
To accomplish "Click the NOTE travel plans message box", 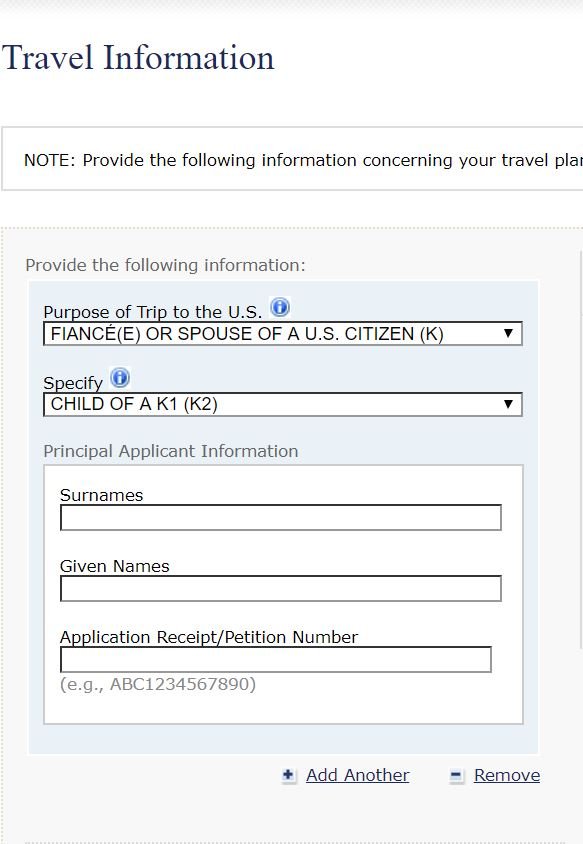I will pyautogui.click(x=292, y=159).
